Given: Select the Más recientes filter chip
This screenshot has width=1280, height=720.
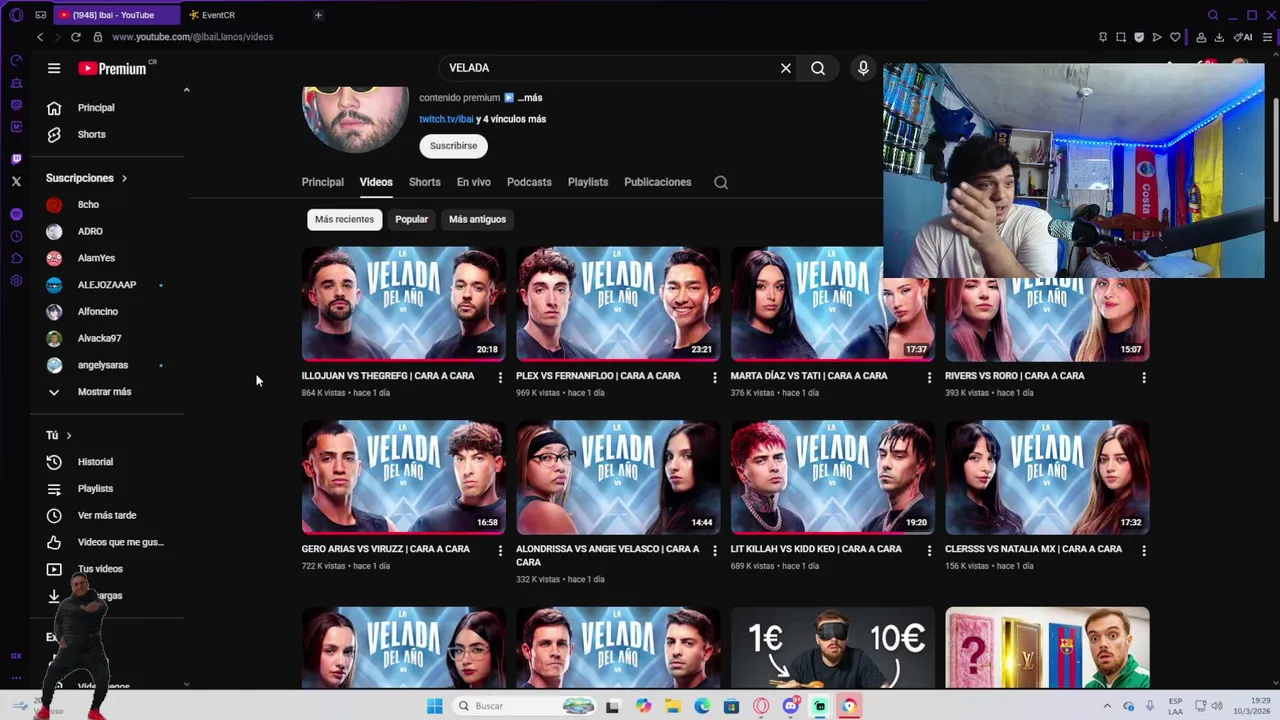Looking at the screenshot, I should coord(344,219).
